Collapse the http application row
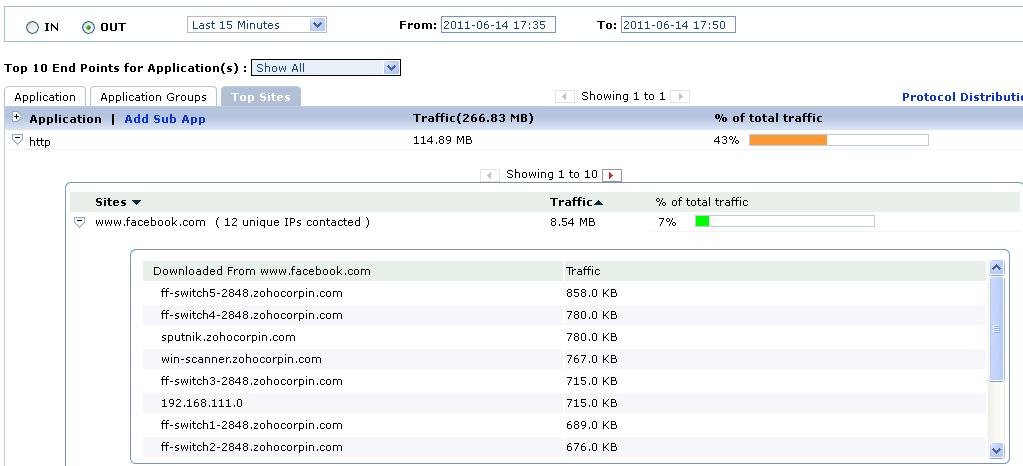The height and width of the screenshot is (466, 1023). pyautogui.click(x=18, y=140)
